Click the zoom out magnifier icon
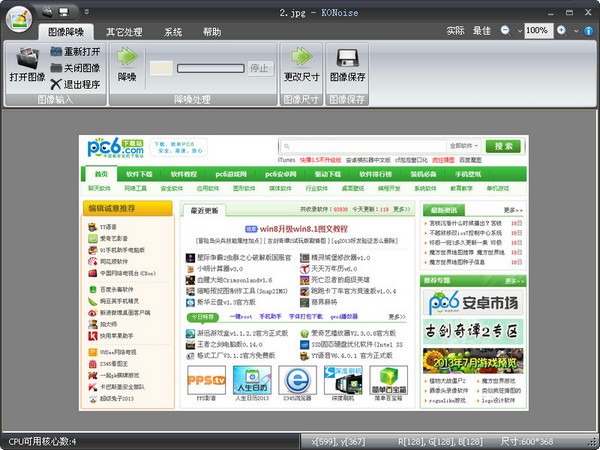Viewport: 600px width, 450px height. (505, 31)
